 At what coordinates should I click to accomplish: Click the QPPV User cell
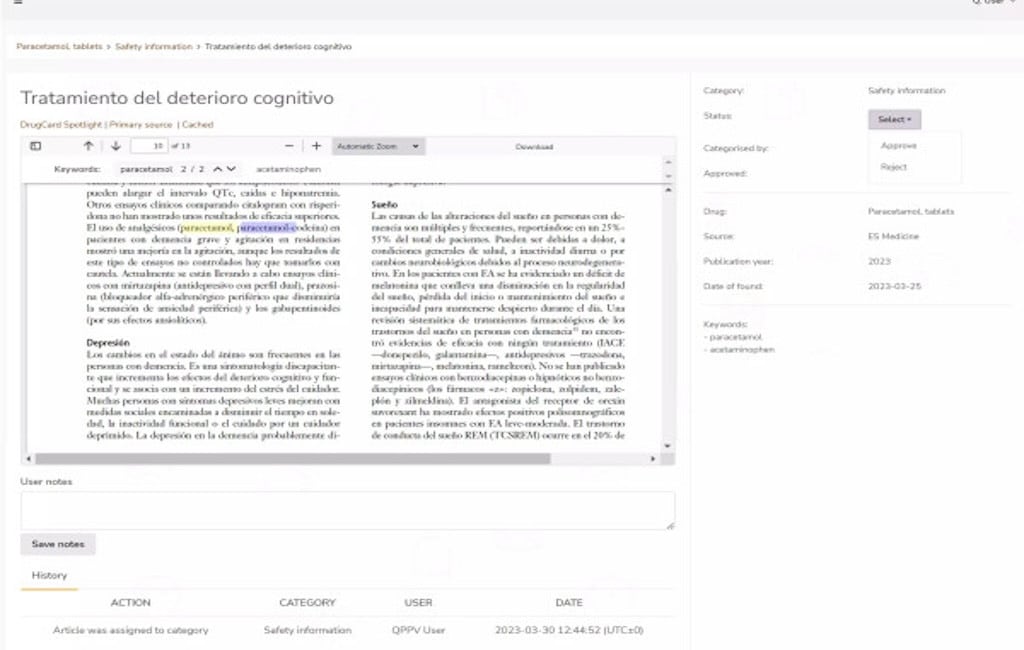pyautogui.click(x=418, y=630)
